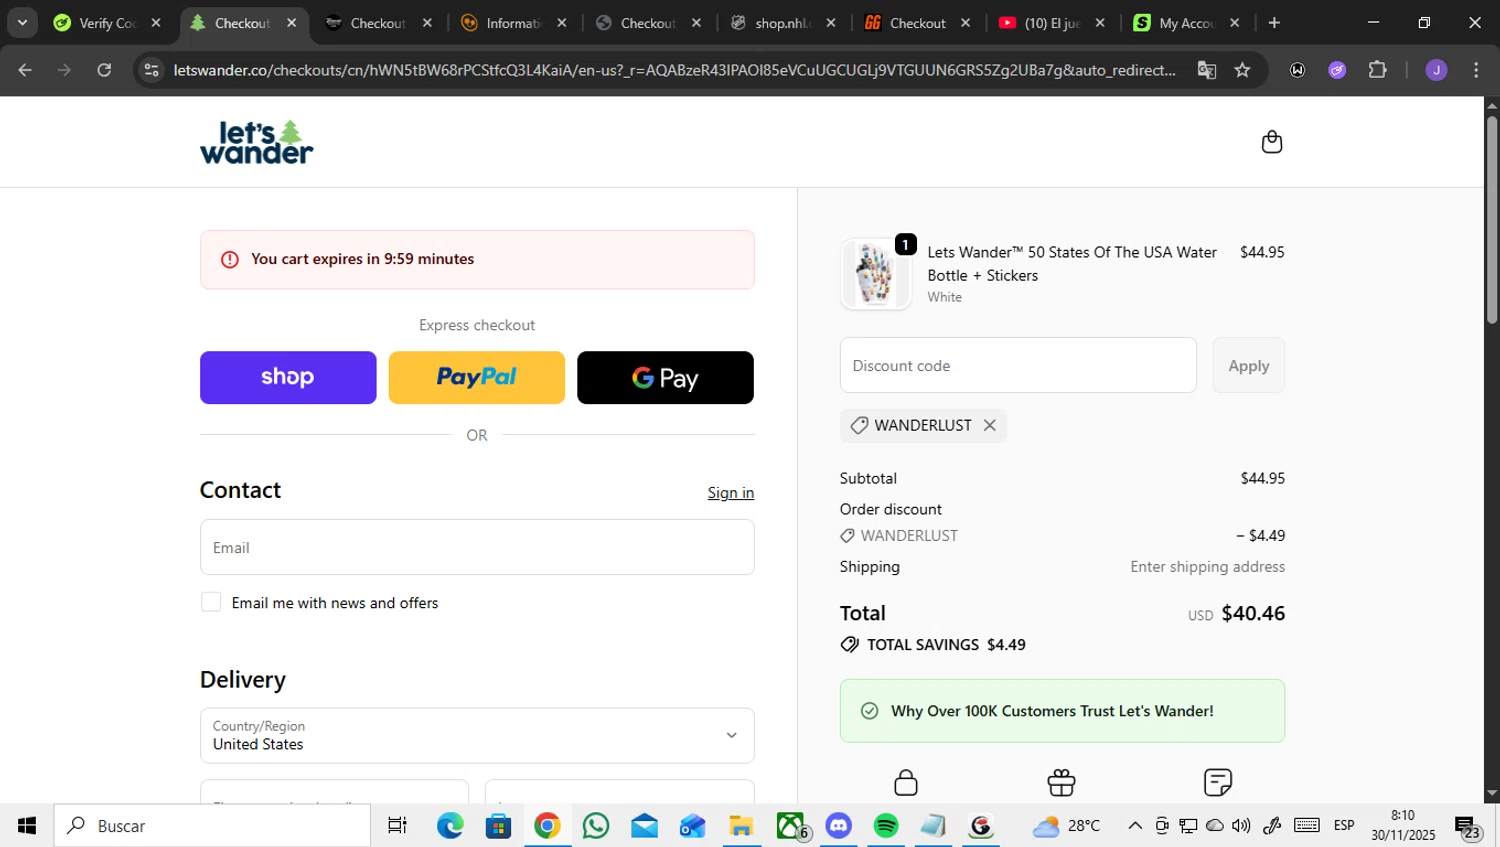Screen dimensions: 1500x847
Task: Open WhatsApp from the taskbar
Action: [596, 826]
